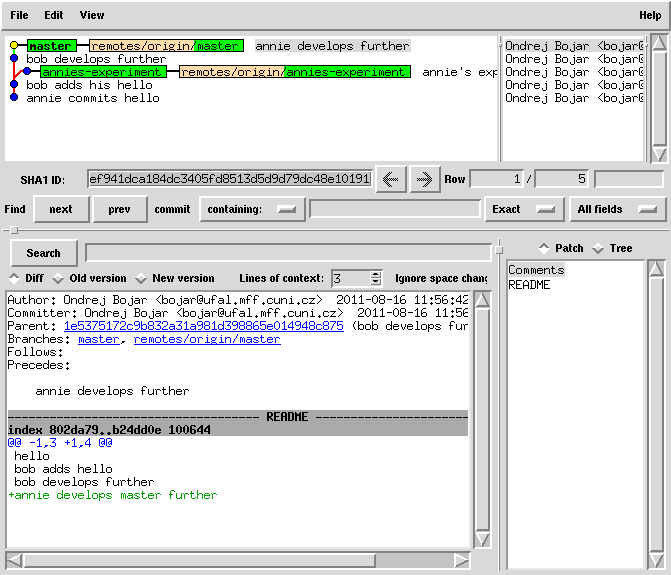The width and height of the screenshot is (671, 575).
Task: Click down arrow of commit list scrollbar
Action: pos(658,154)
